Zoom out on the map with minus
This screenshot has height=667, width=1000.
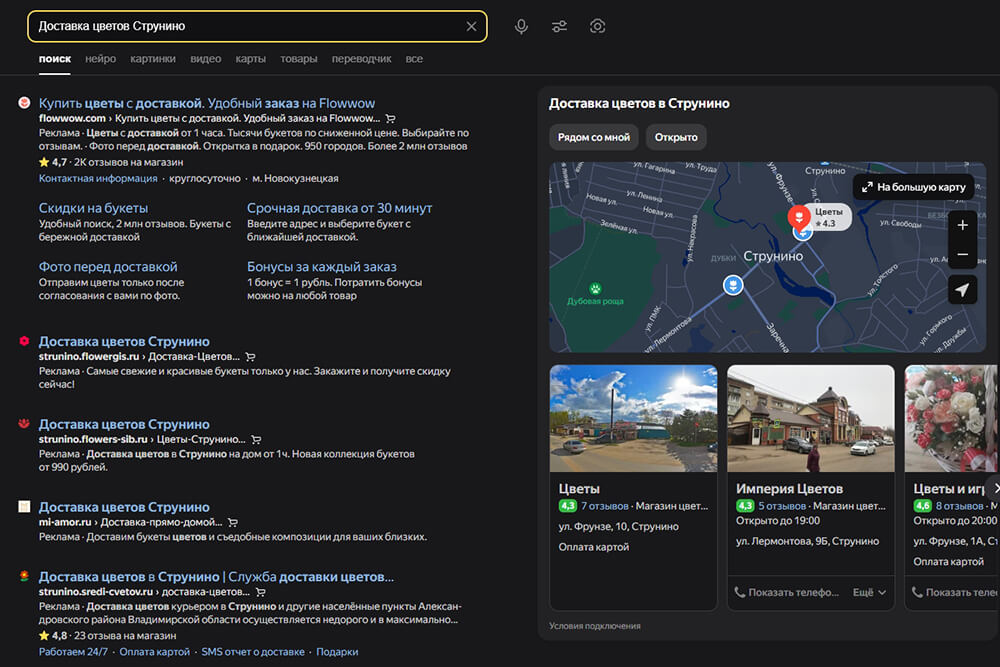962,254
